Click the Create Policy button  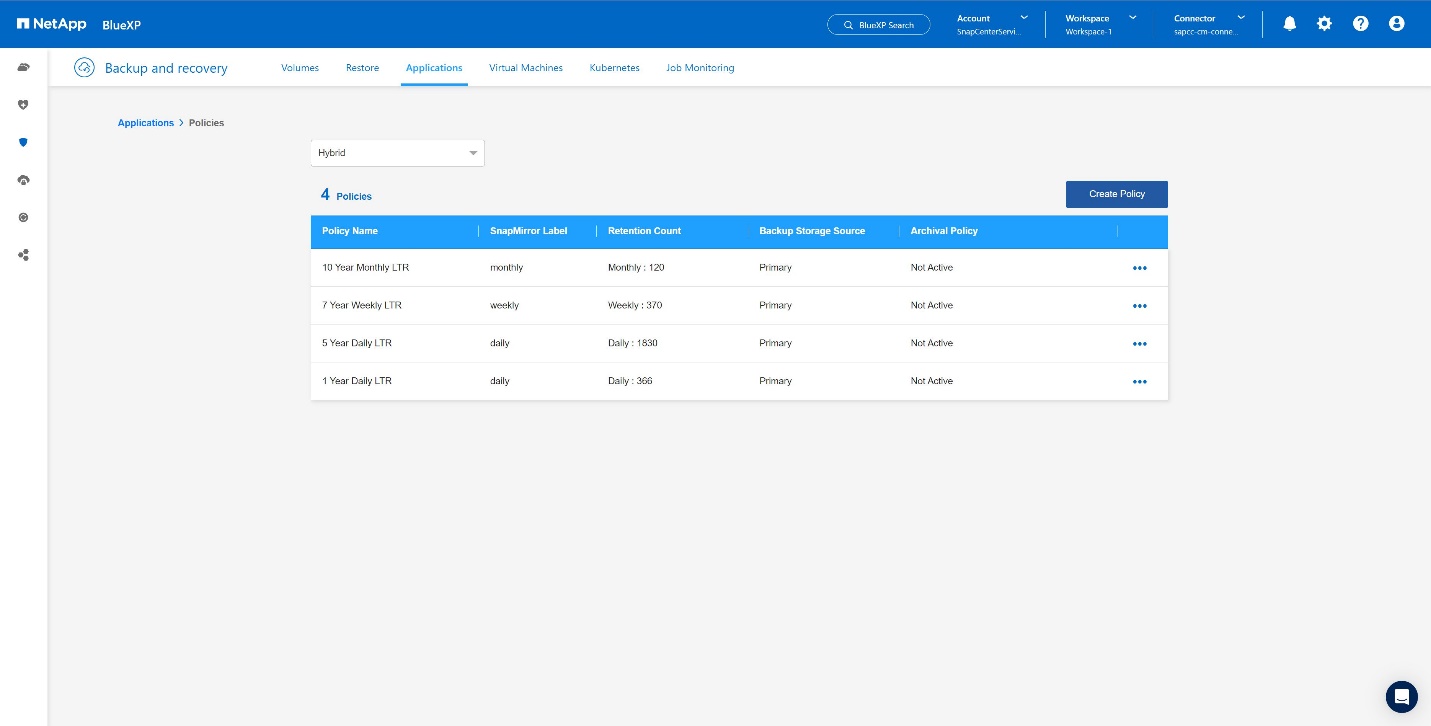[x=1116, y=194]
